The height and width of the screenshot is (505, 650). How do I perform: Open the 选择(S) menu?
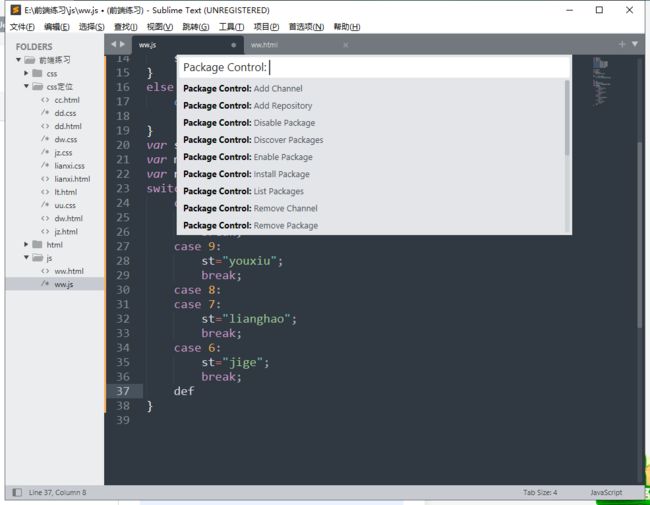point(92,27)
